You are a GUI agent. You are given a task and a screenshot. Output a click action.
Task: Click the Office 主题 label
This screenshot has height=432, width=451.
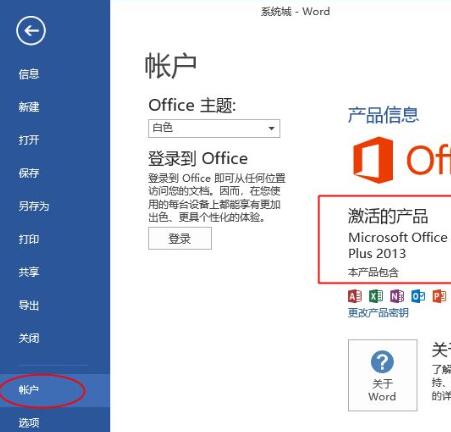[192, 106]
